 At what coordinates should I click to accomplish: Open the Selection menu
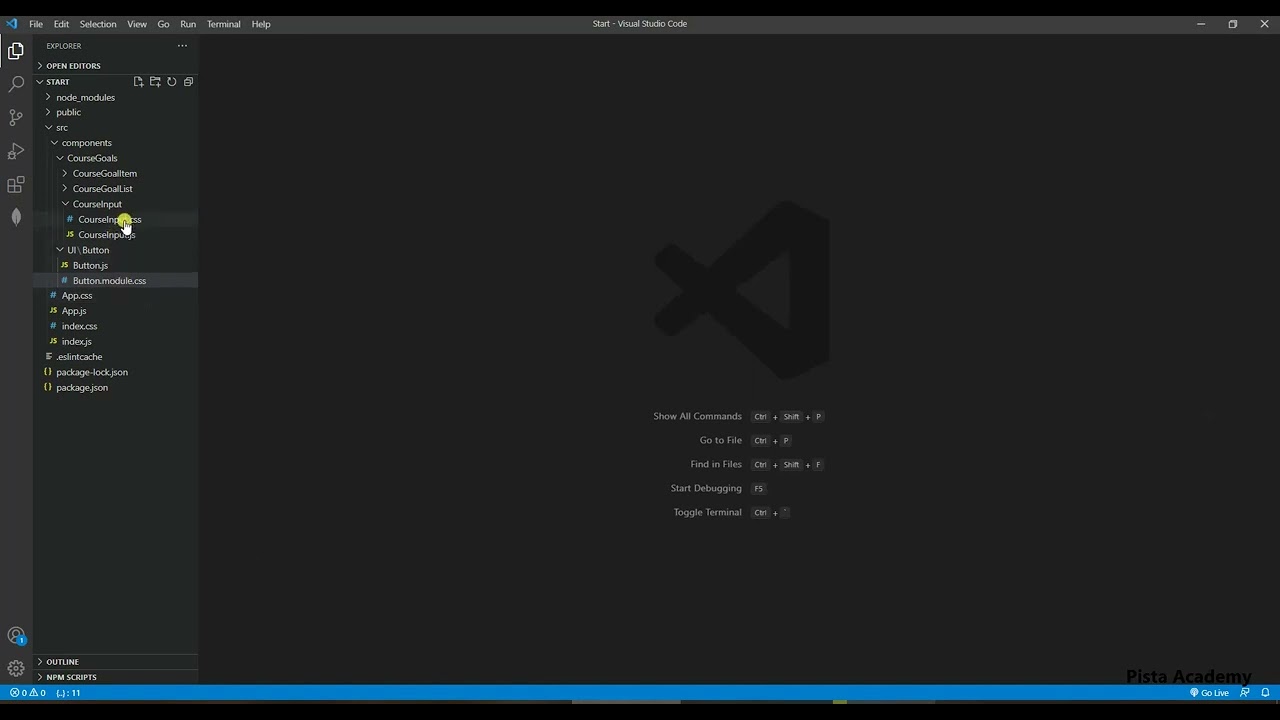(x=98, y=24)
